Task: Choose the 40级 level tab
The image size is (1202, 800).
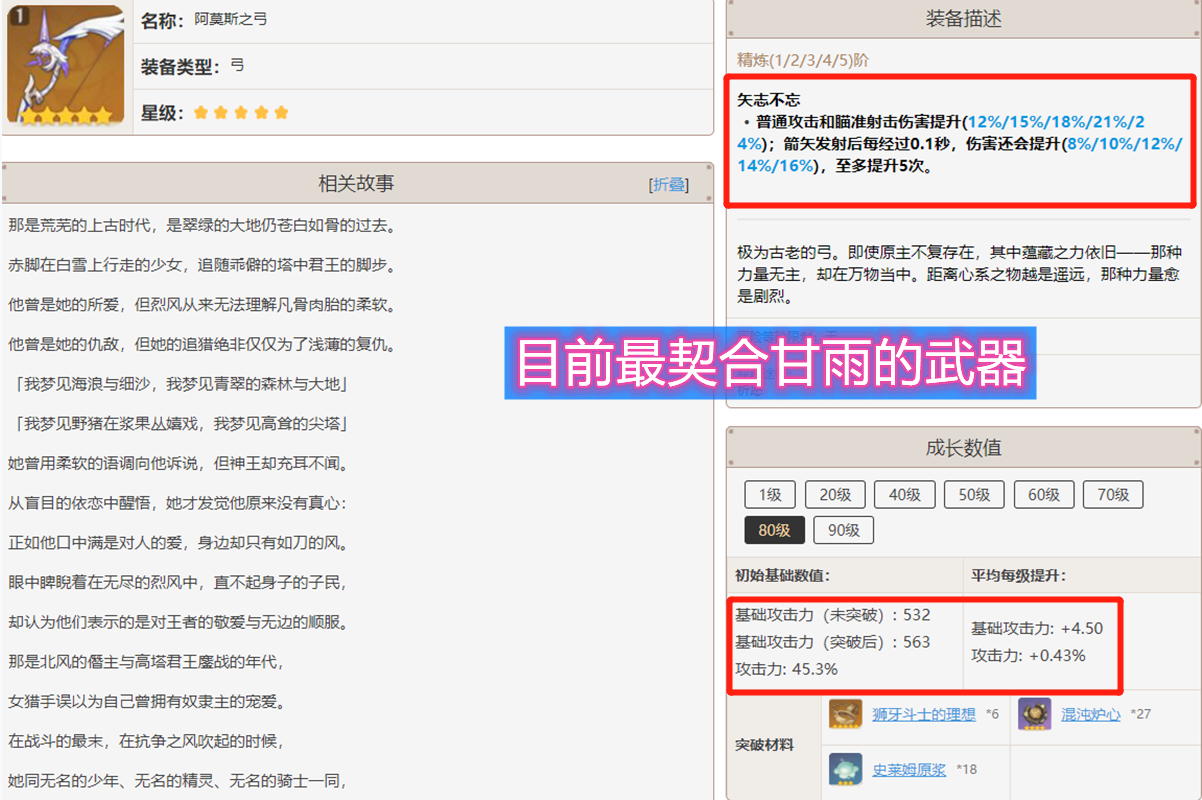Action: click(x=904, y=494)
